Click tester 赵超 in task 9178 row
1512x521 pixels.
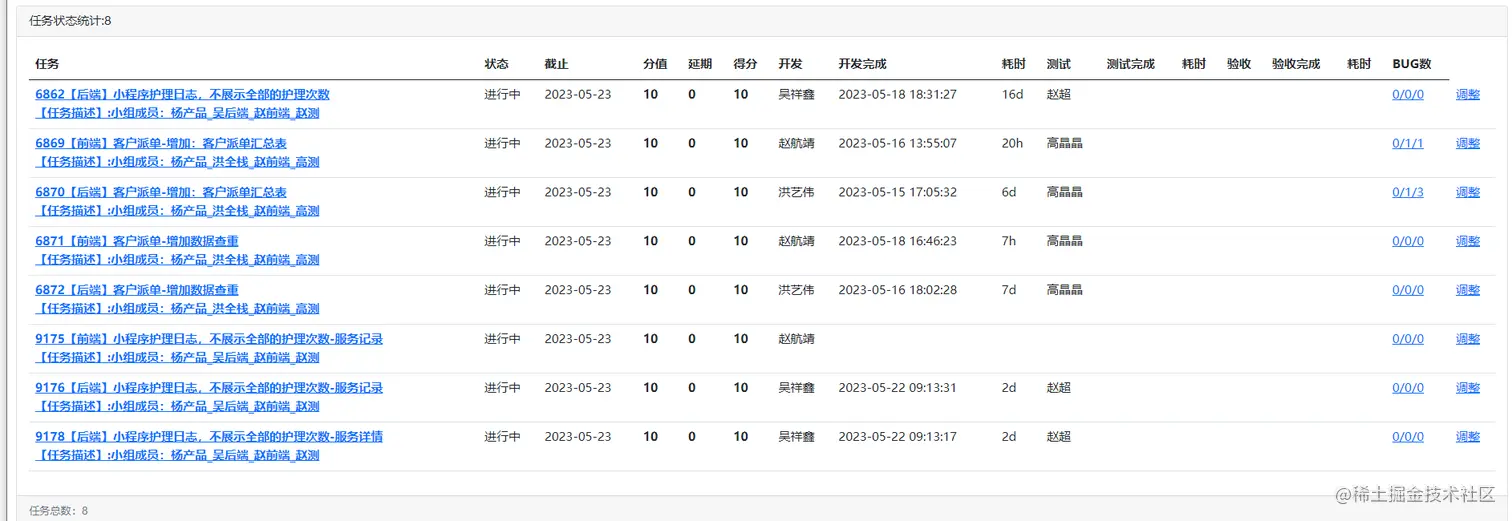[x=1059, y=437]
